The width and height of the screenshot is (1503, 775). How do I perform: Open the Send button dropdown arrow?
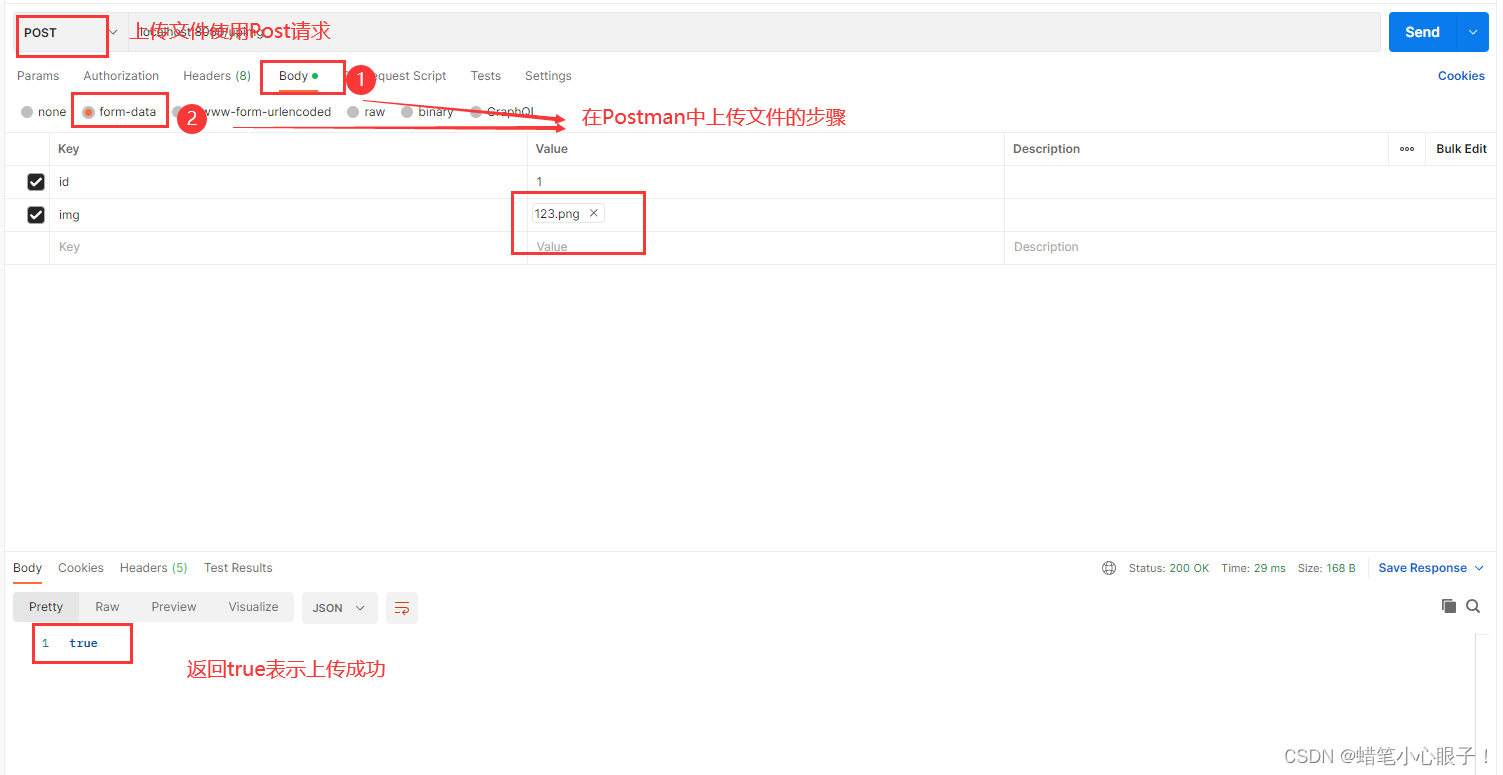pos(1472,31)
